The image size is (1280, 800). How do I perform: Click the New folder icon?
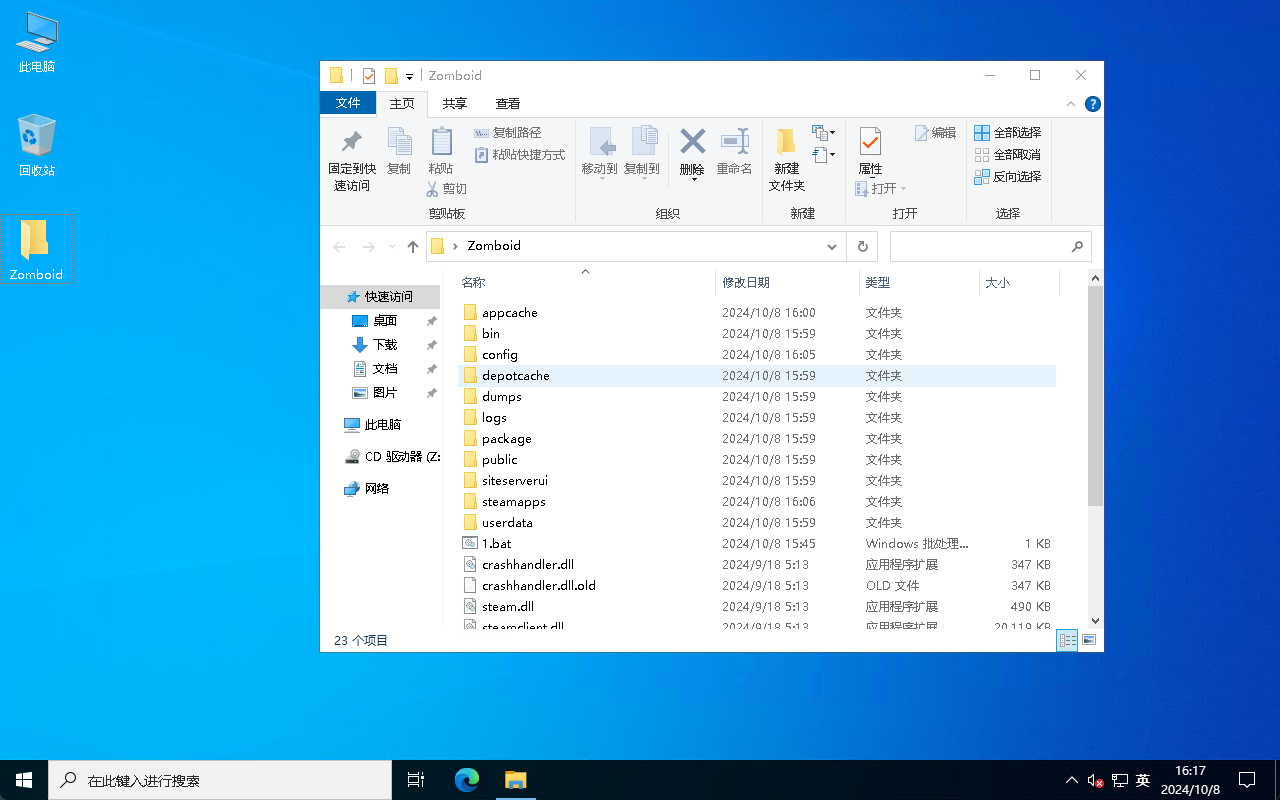pyautogui.click(x=786, y=142)
